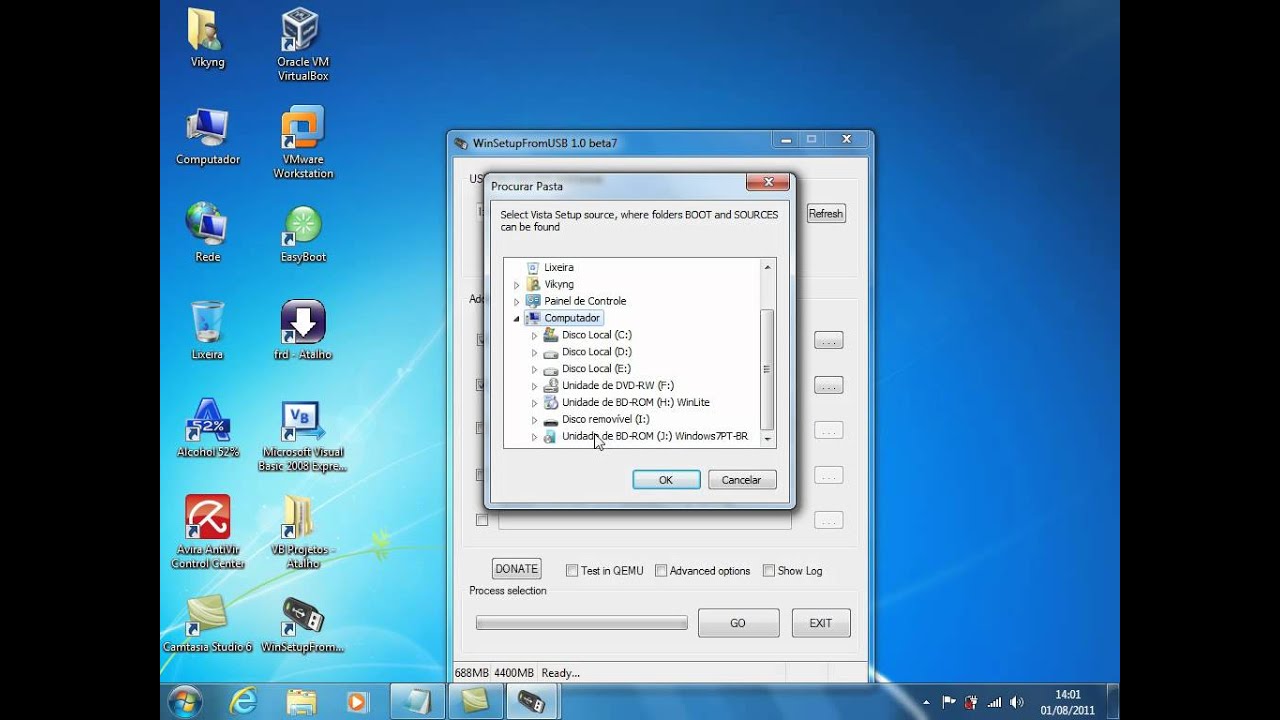Expand Disco Local (C:) node

(534, 336)
